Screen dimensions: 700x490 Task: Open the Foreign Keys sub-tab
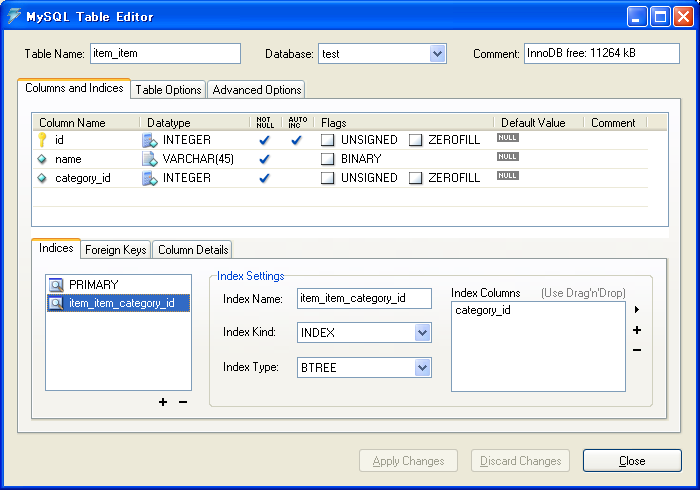point(116,249)
